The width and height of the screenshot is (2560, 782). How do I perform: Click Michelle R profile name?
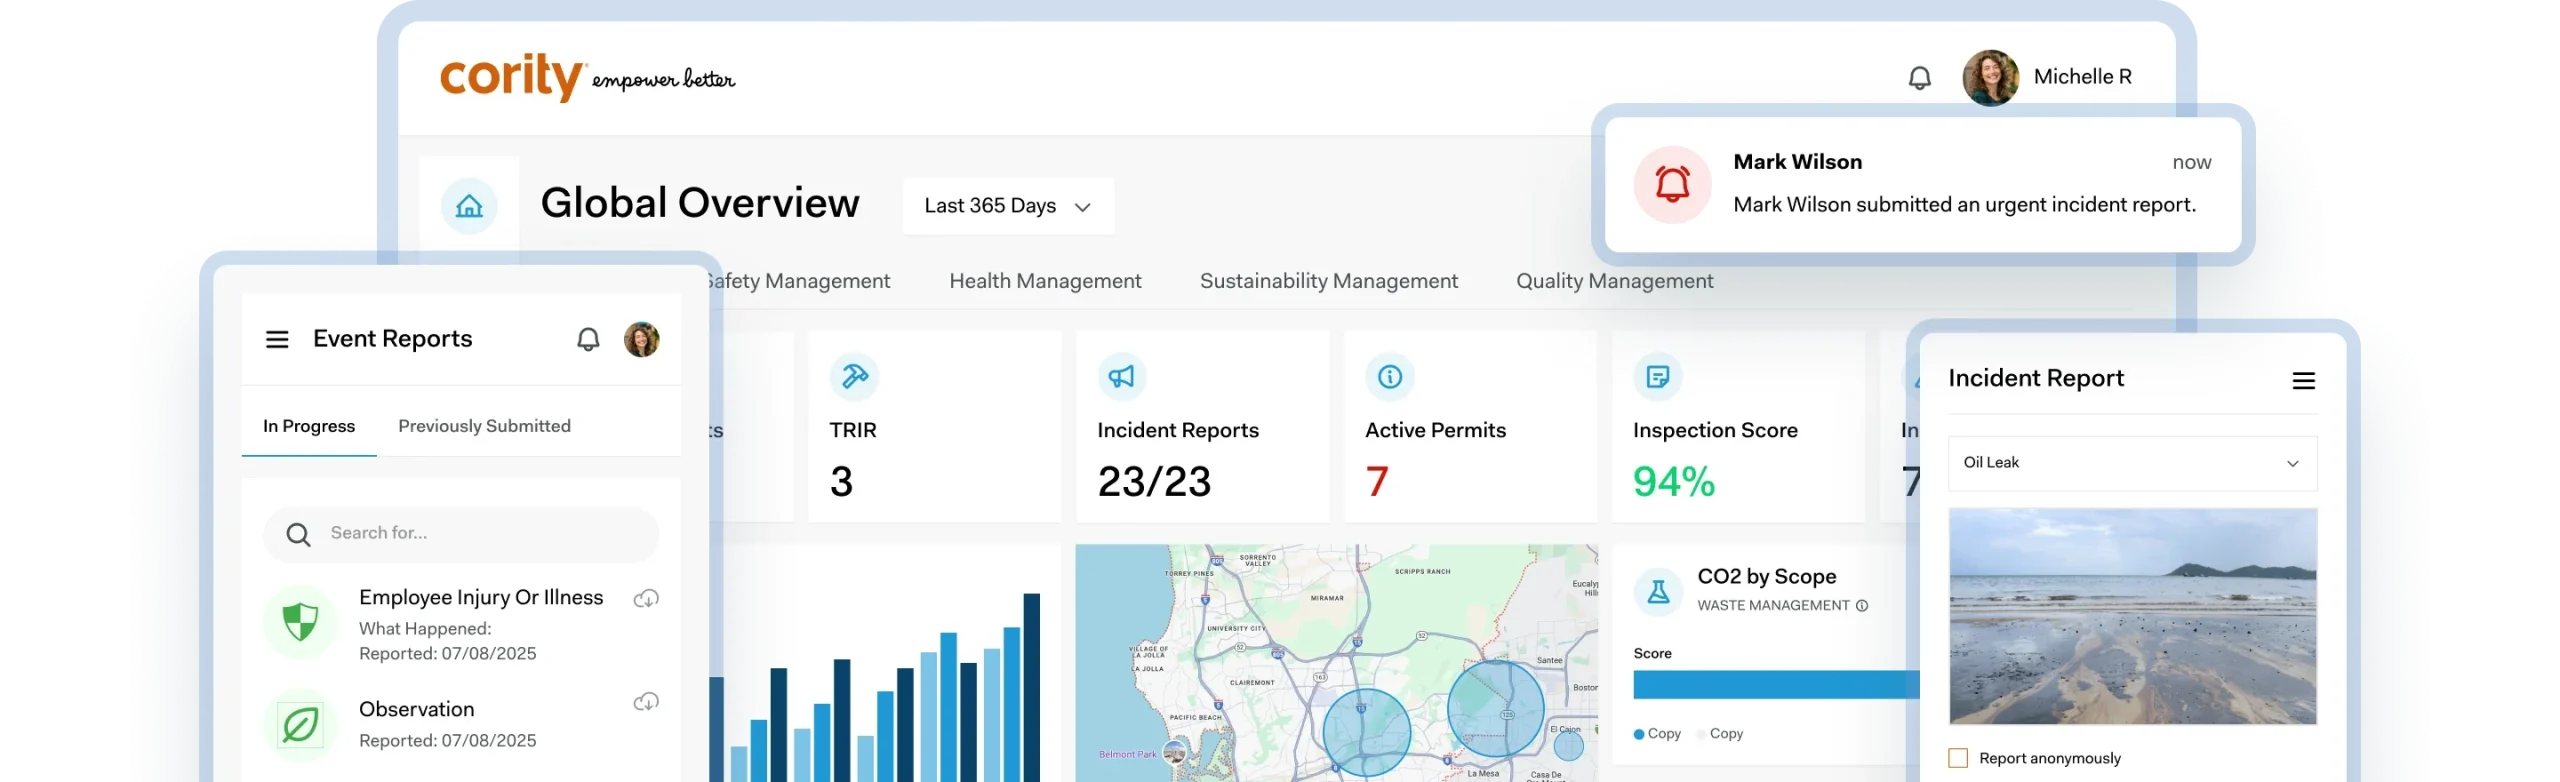[2082, 77]
